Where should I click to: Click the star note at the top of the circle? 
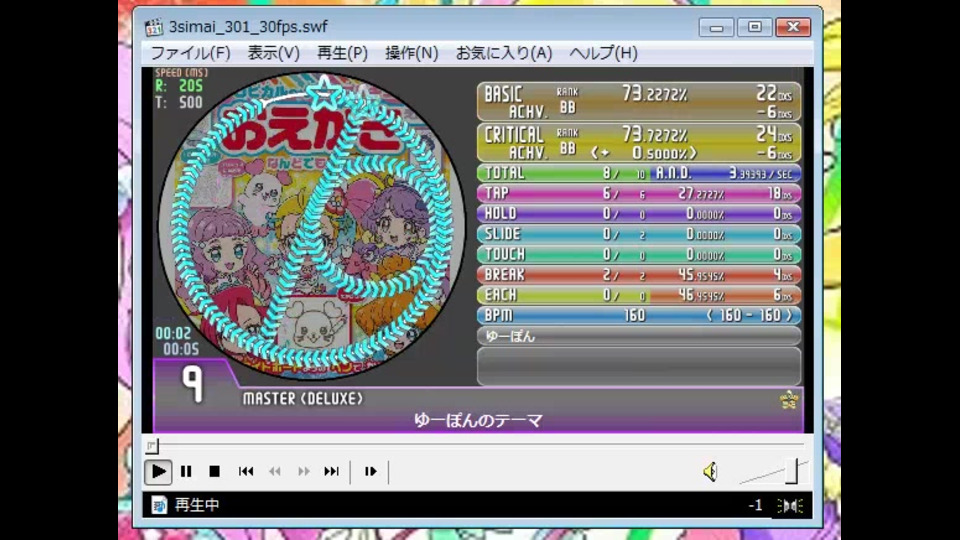tap(324, 93)
